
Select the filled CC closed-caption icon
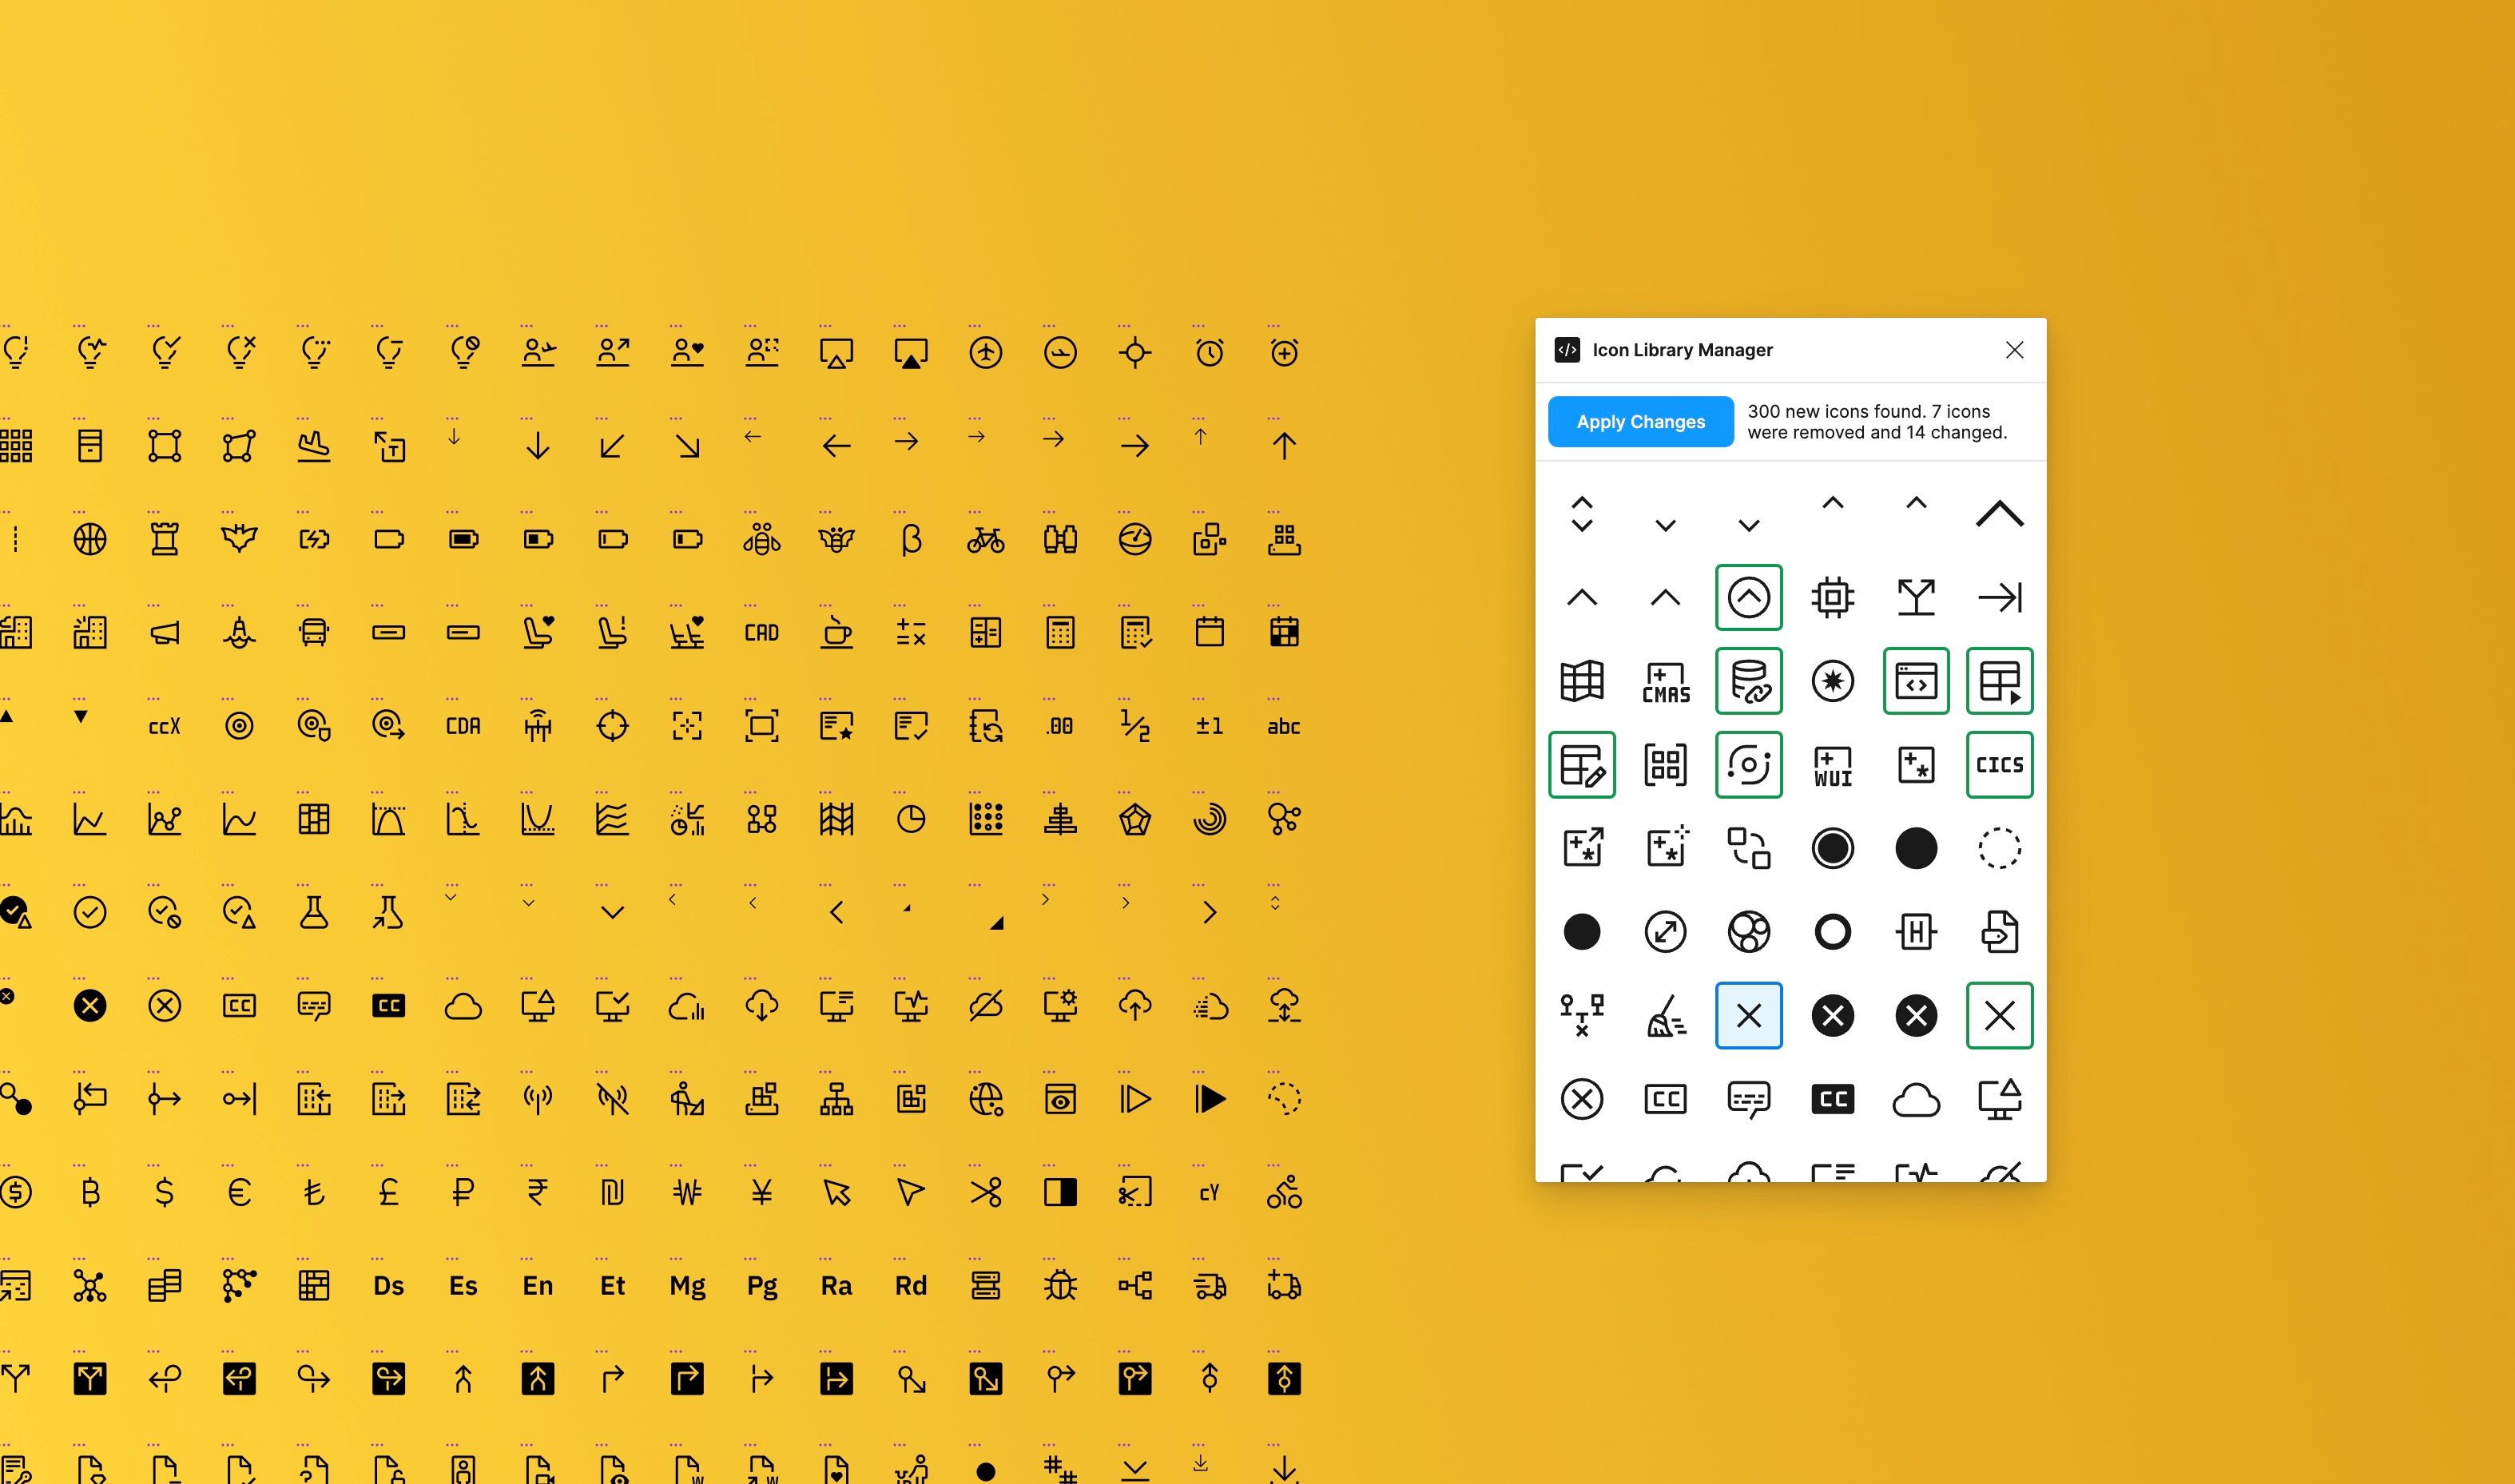(x=1833, y=1099)
